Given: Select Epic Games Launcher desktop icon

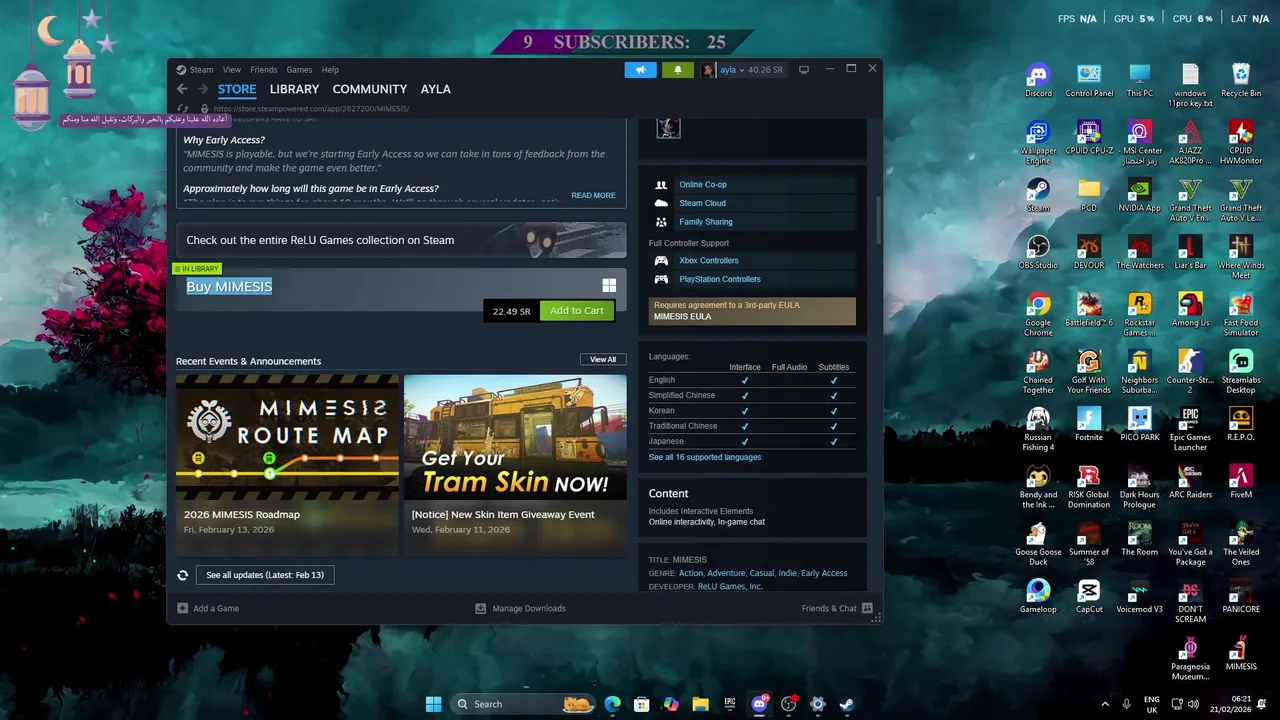Looking at the screenshot, I should click(x=1190, y=429).
